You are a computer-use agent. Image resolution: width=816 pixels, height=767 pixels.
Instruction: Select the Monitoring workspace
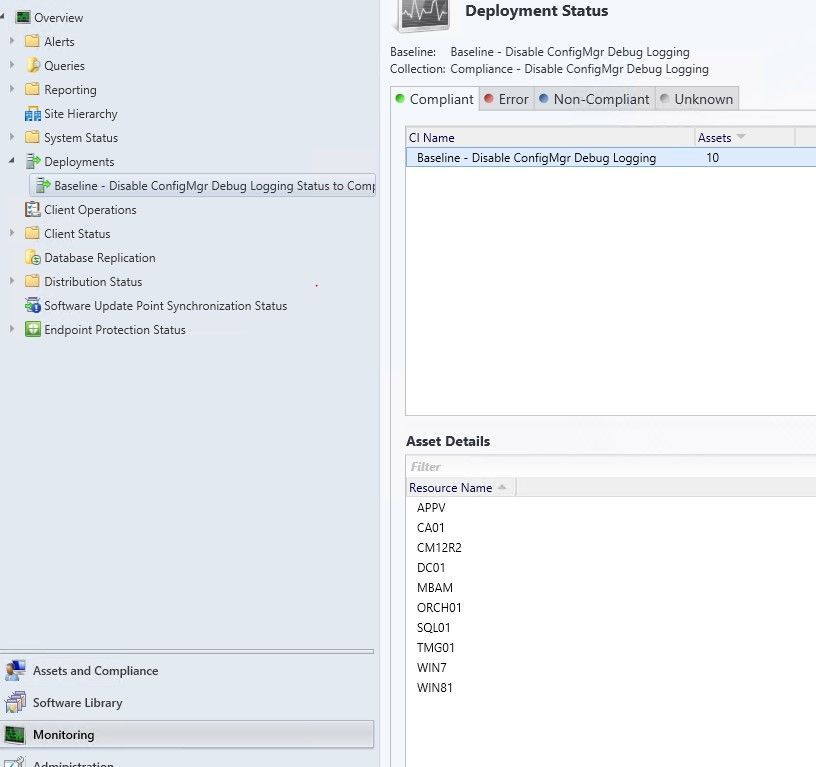tap(187, 734)
